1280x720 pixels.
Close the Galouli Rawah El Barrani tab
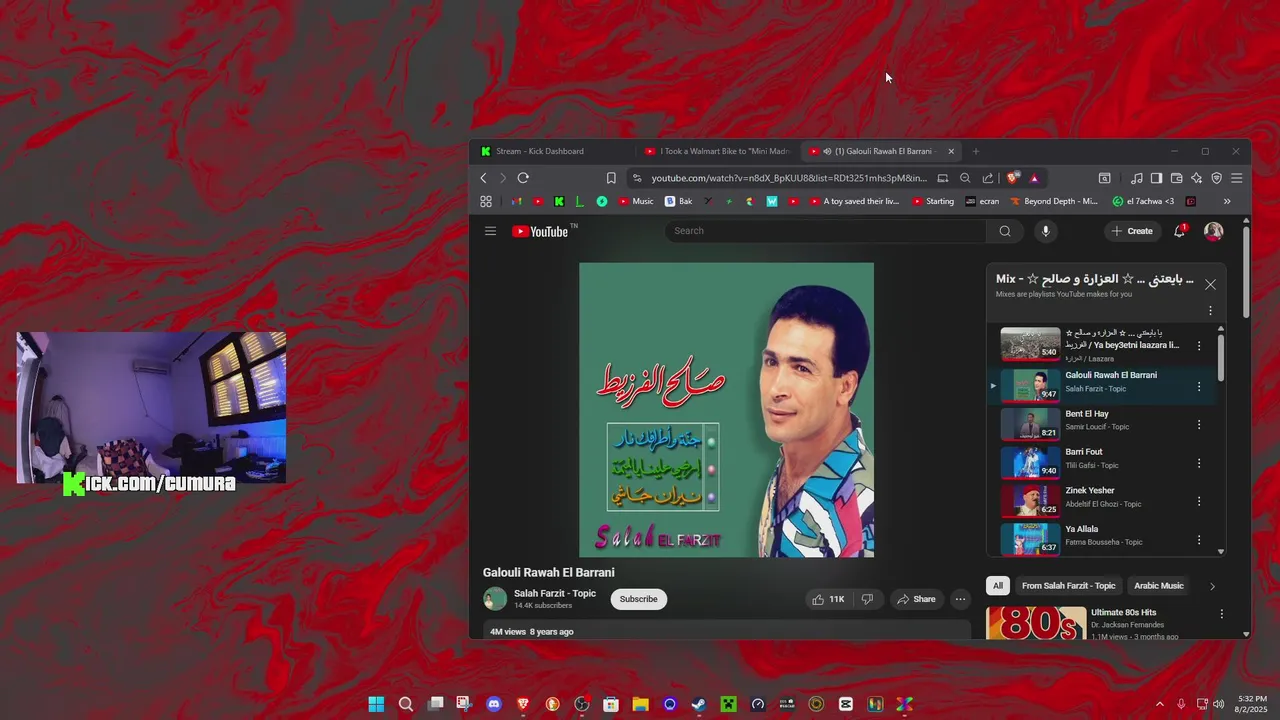951,151
